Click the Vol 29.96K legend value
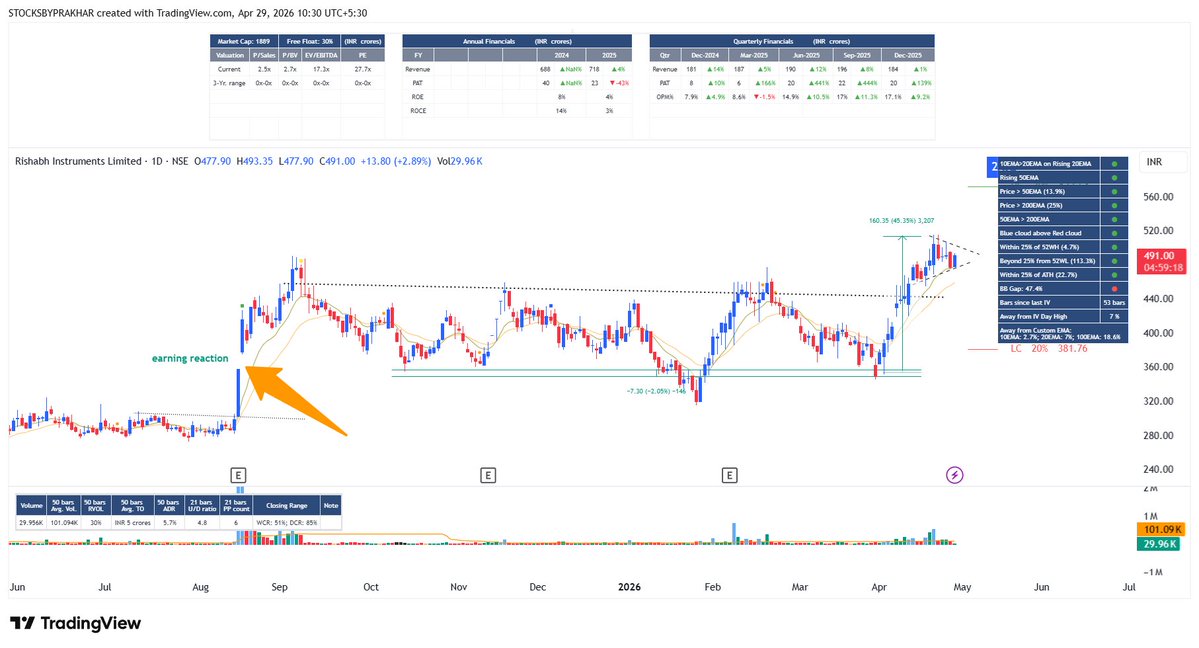The width and height of the screenshot is (1199, 648). pos(460,161)
